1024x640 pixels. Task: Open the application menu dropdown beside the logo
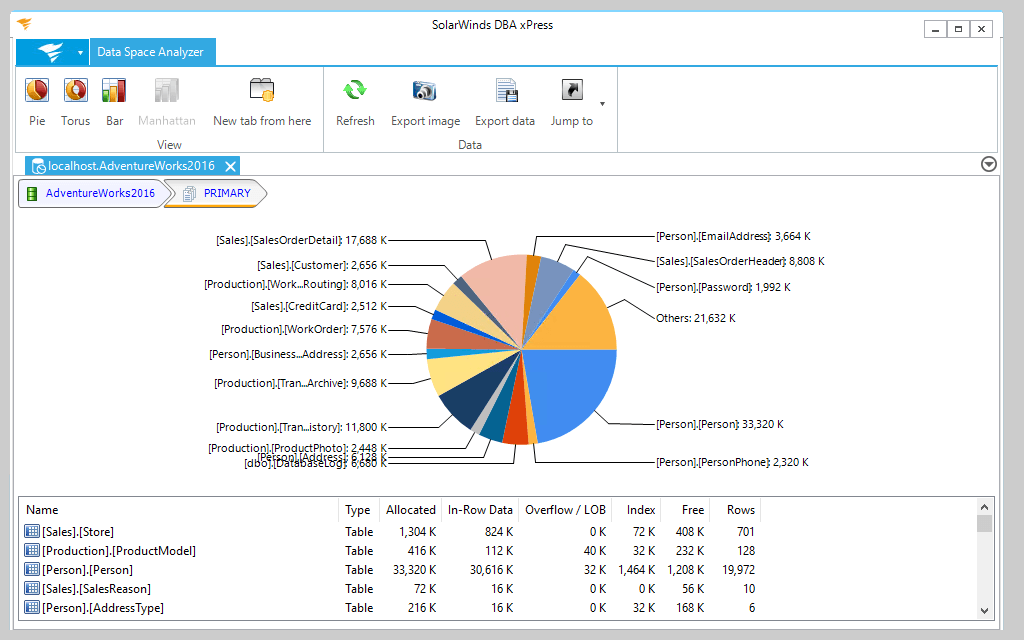tap(80, 51)
